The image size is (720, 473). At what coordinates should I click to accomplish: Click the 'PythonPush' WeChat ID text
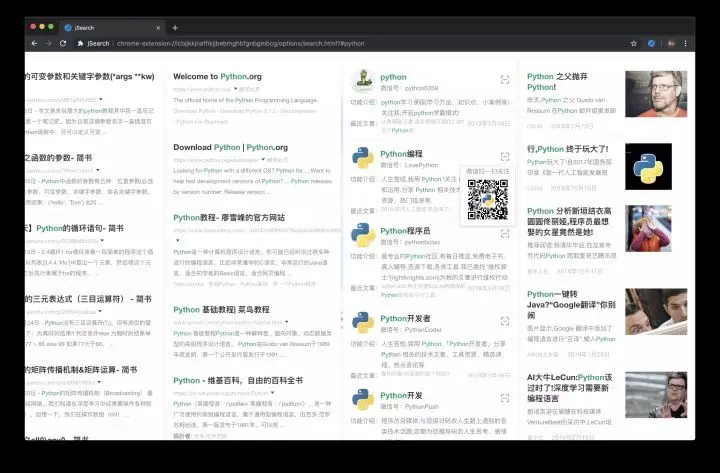[422, 407]
